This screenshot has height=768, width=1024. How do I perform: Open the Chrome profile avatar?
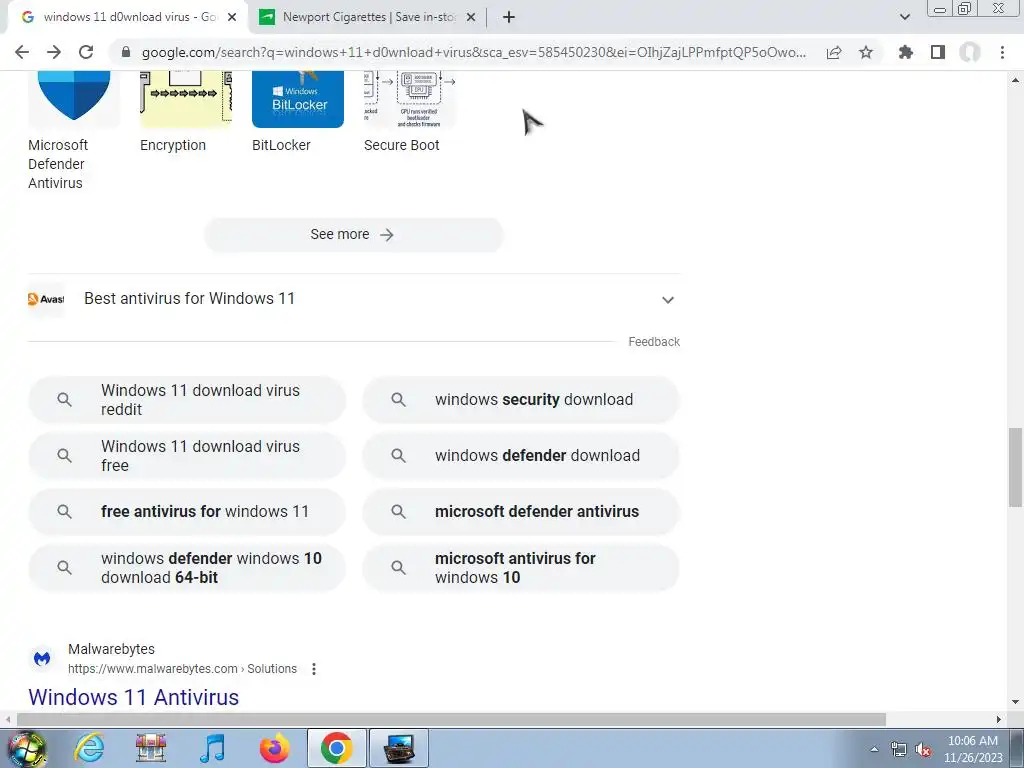coord(970,52)
